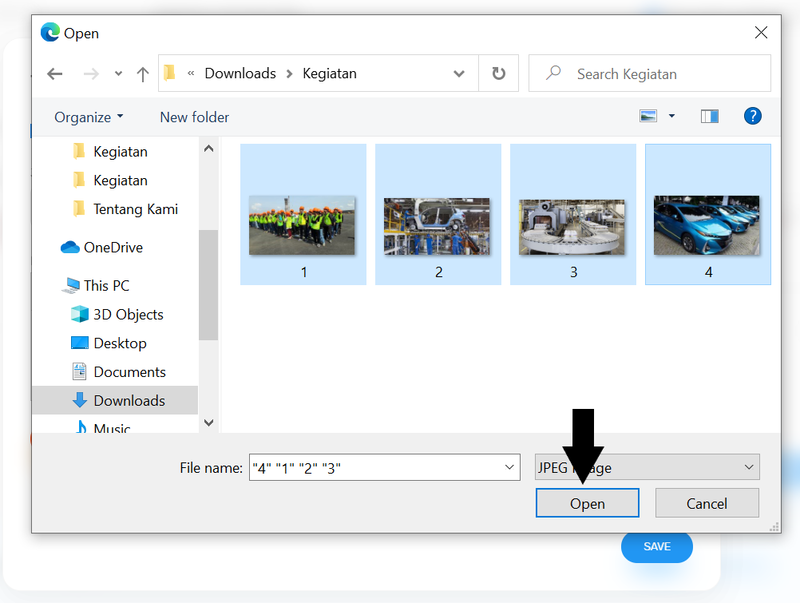Viewport: 800px width, 603px height.
Task: Select image 2 of car assembly line
Action: pyautogui.click(x=437, y=227)
